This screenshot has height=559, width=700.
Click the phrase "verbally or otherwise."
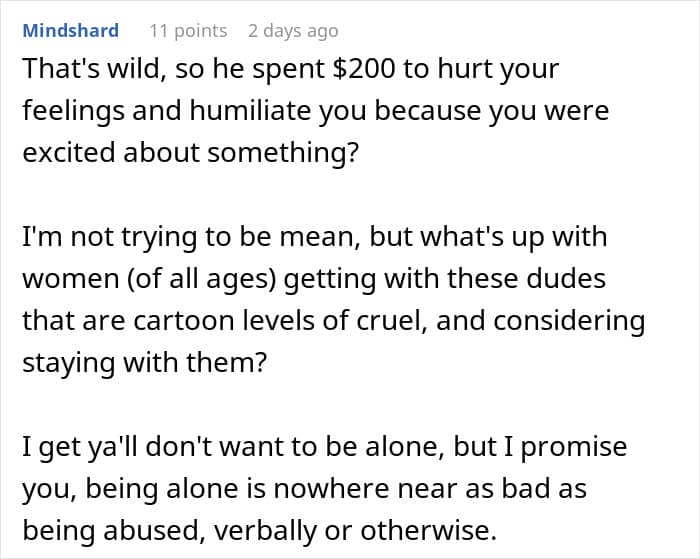tap(355, 531)
